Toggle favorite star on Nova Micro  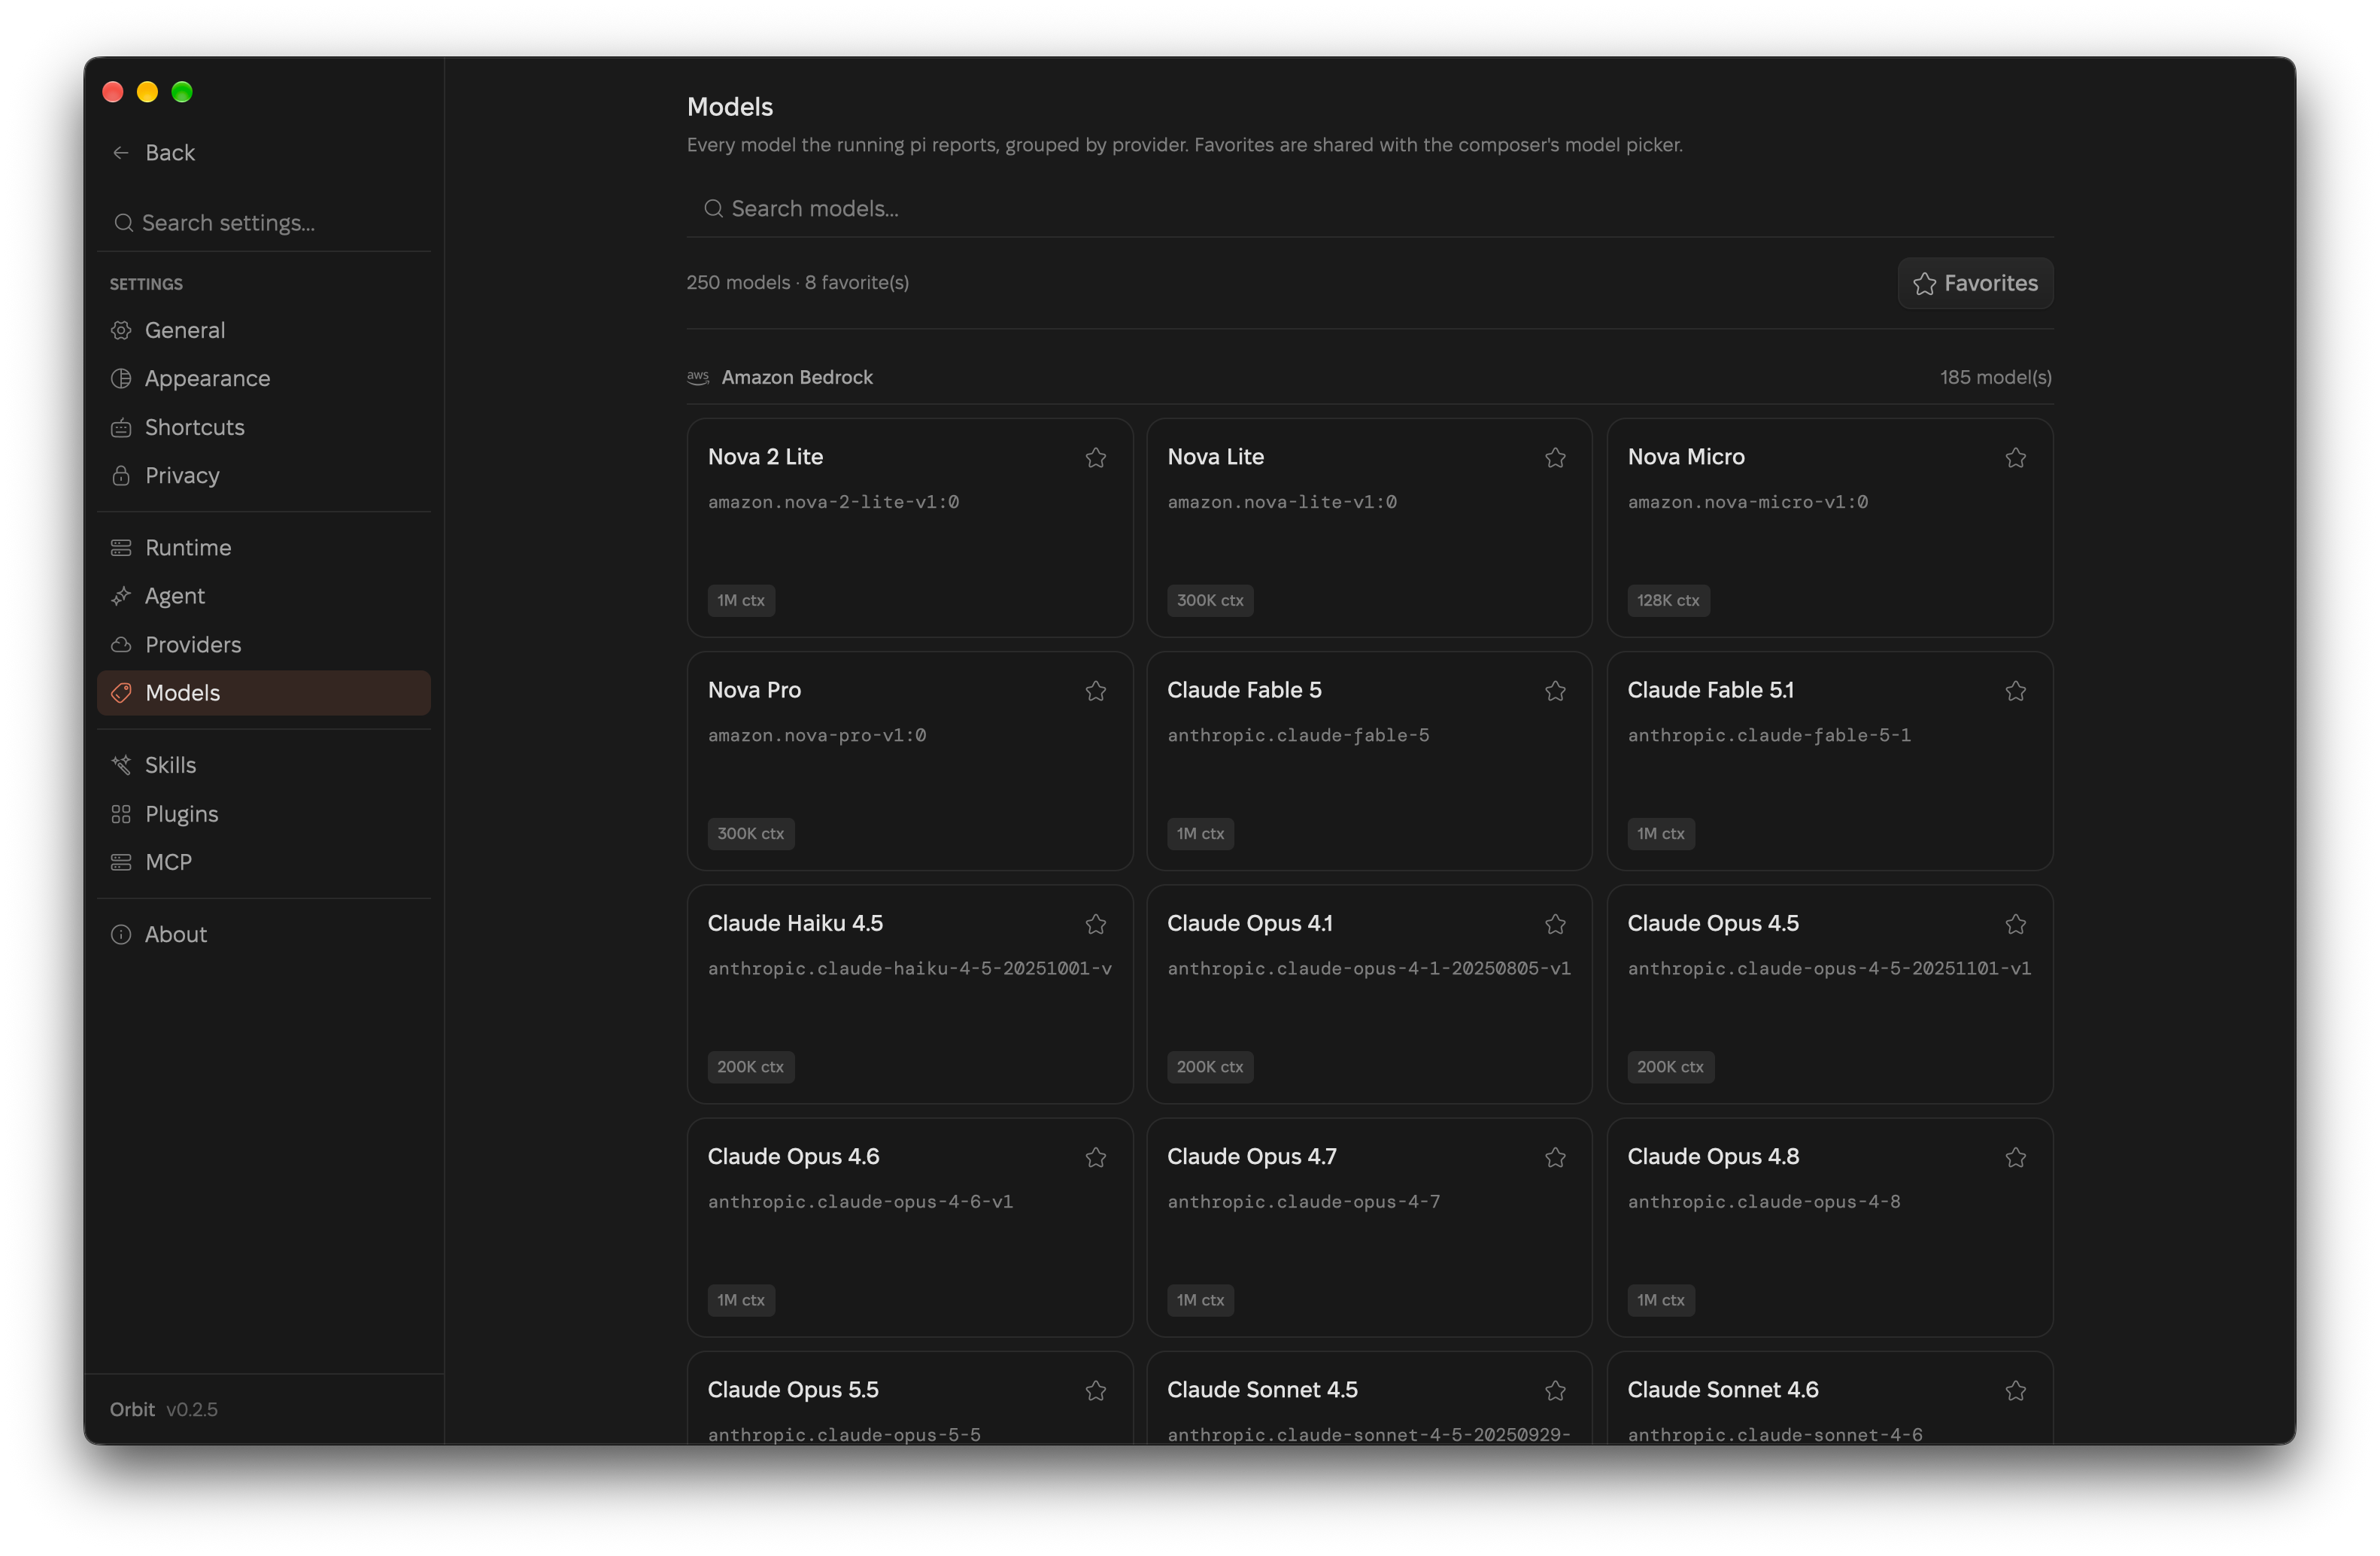[x=2015, y=458]
